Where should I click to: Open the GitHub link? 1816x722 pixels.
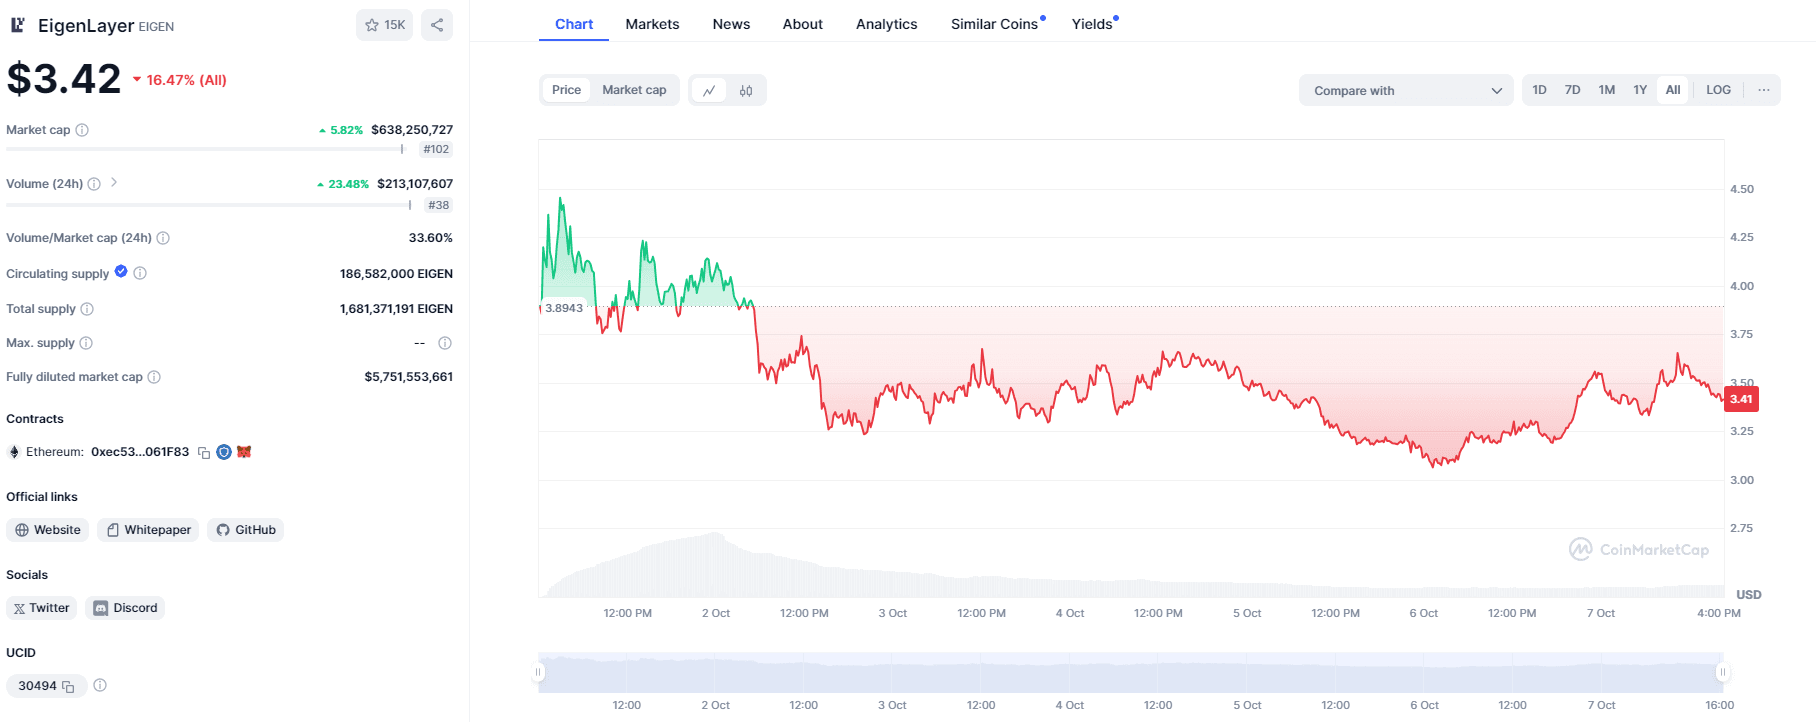[246, 530]
